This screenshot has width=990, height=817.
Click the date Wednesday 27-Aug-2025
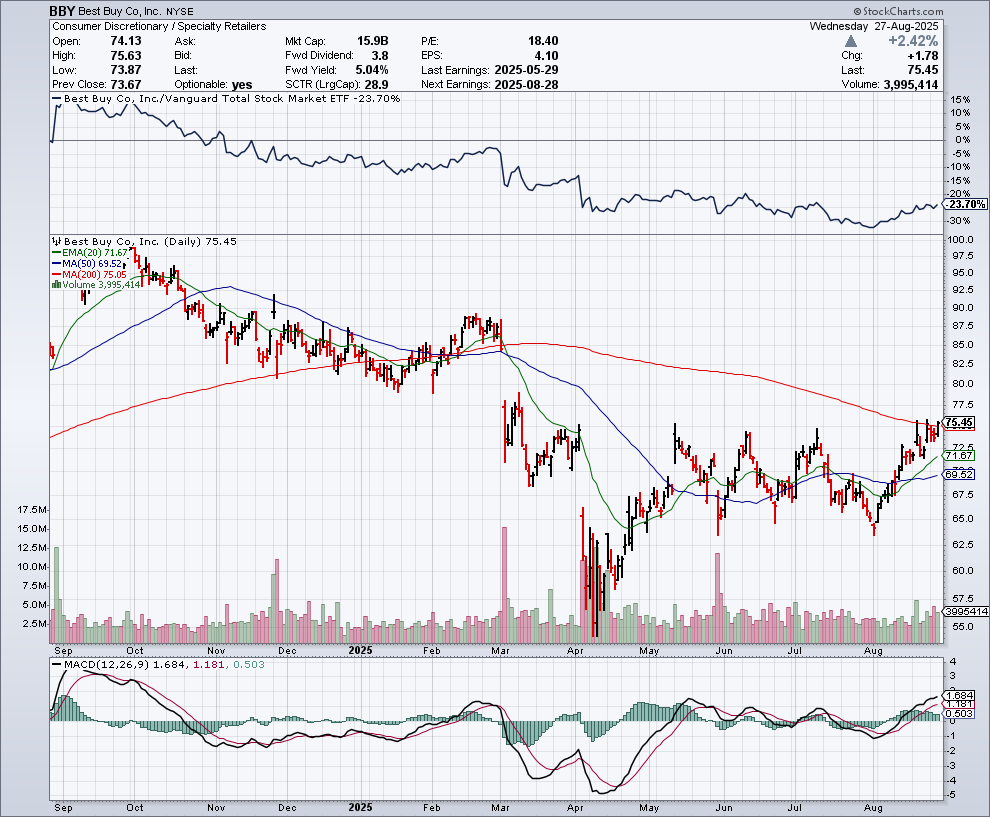[874, 27]
